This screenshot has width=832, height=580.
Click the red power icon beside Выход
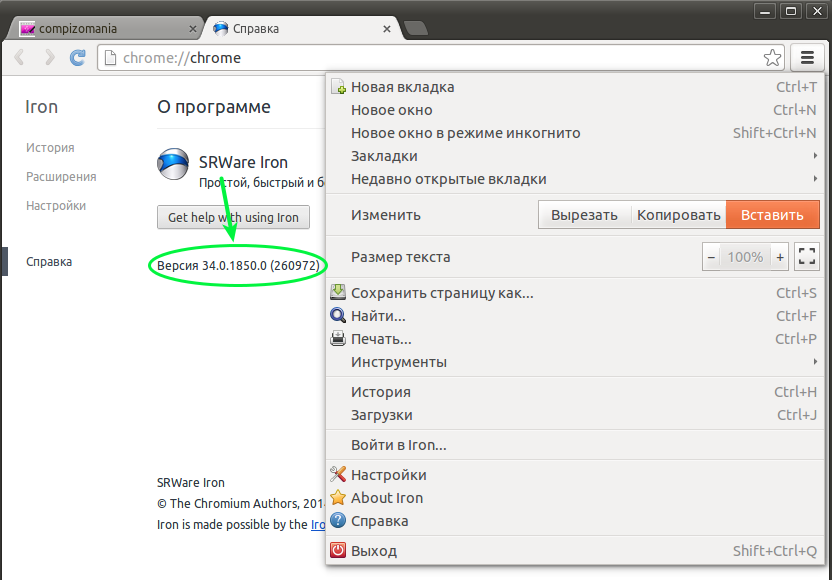pyautogui.click(x=338, y=550)
